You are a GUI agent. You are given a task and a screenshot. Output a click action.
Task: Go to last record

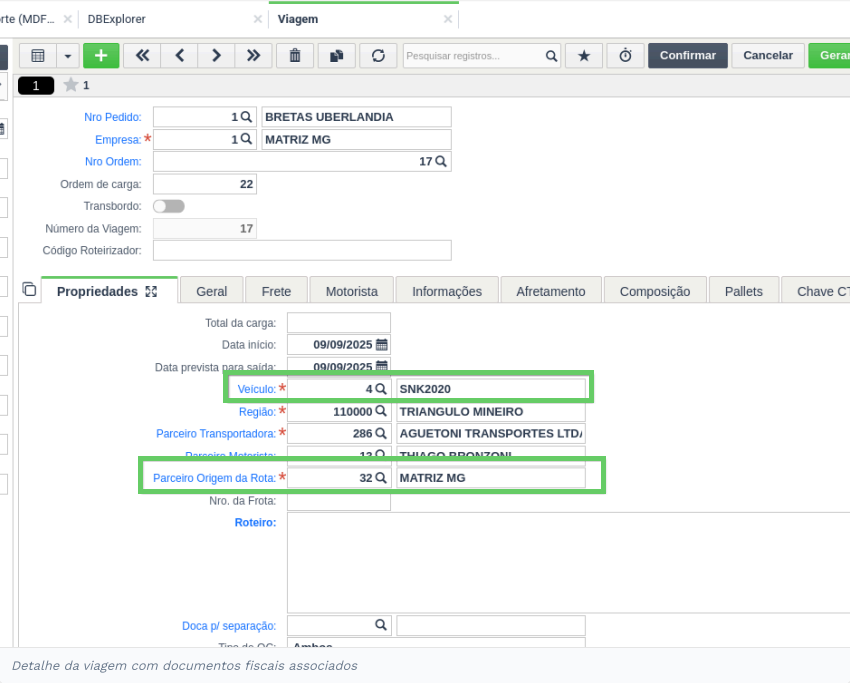253,56
